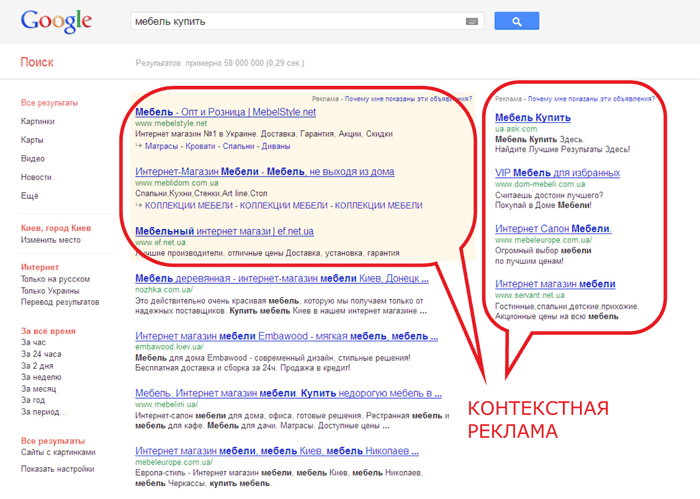Filter results 'За час'

(33, 342)
